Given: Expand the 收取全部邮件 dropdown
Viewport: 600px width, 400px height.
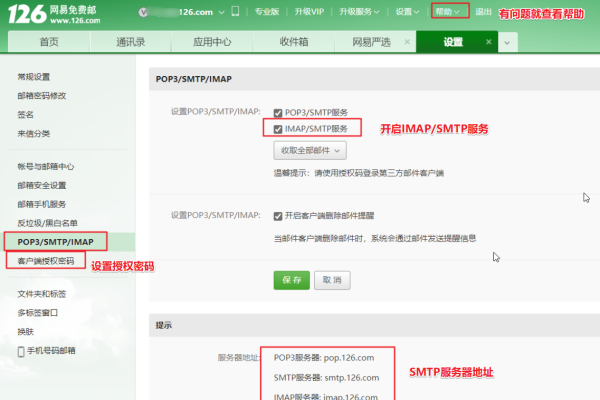Looking at the screenshot, I should [x=310, y=150].
